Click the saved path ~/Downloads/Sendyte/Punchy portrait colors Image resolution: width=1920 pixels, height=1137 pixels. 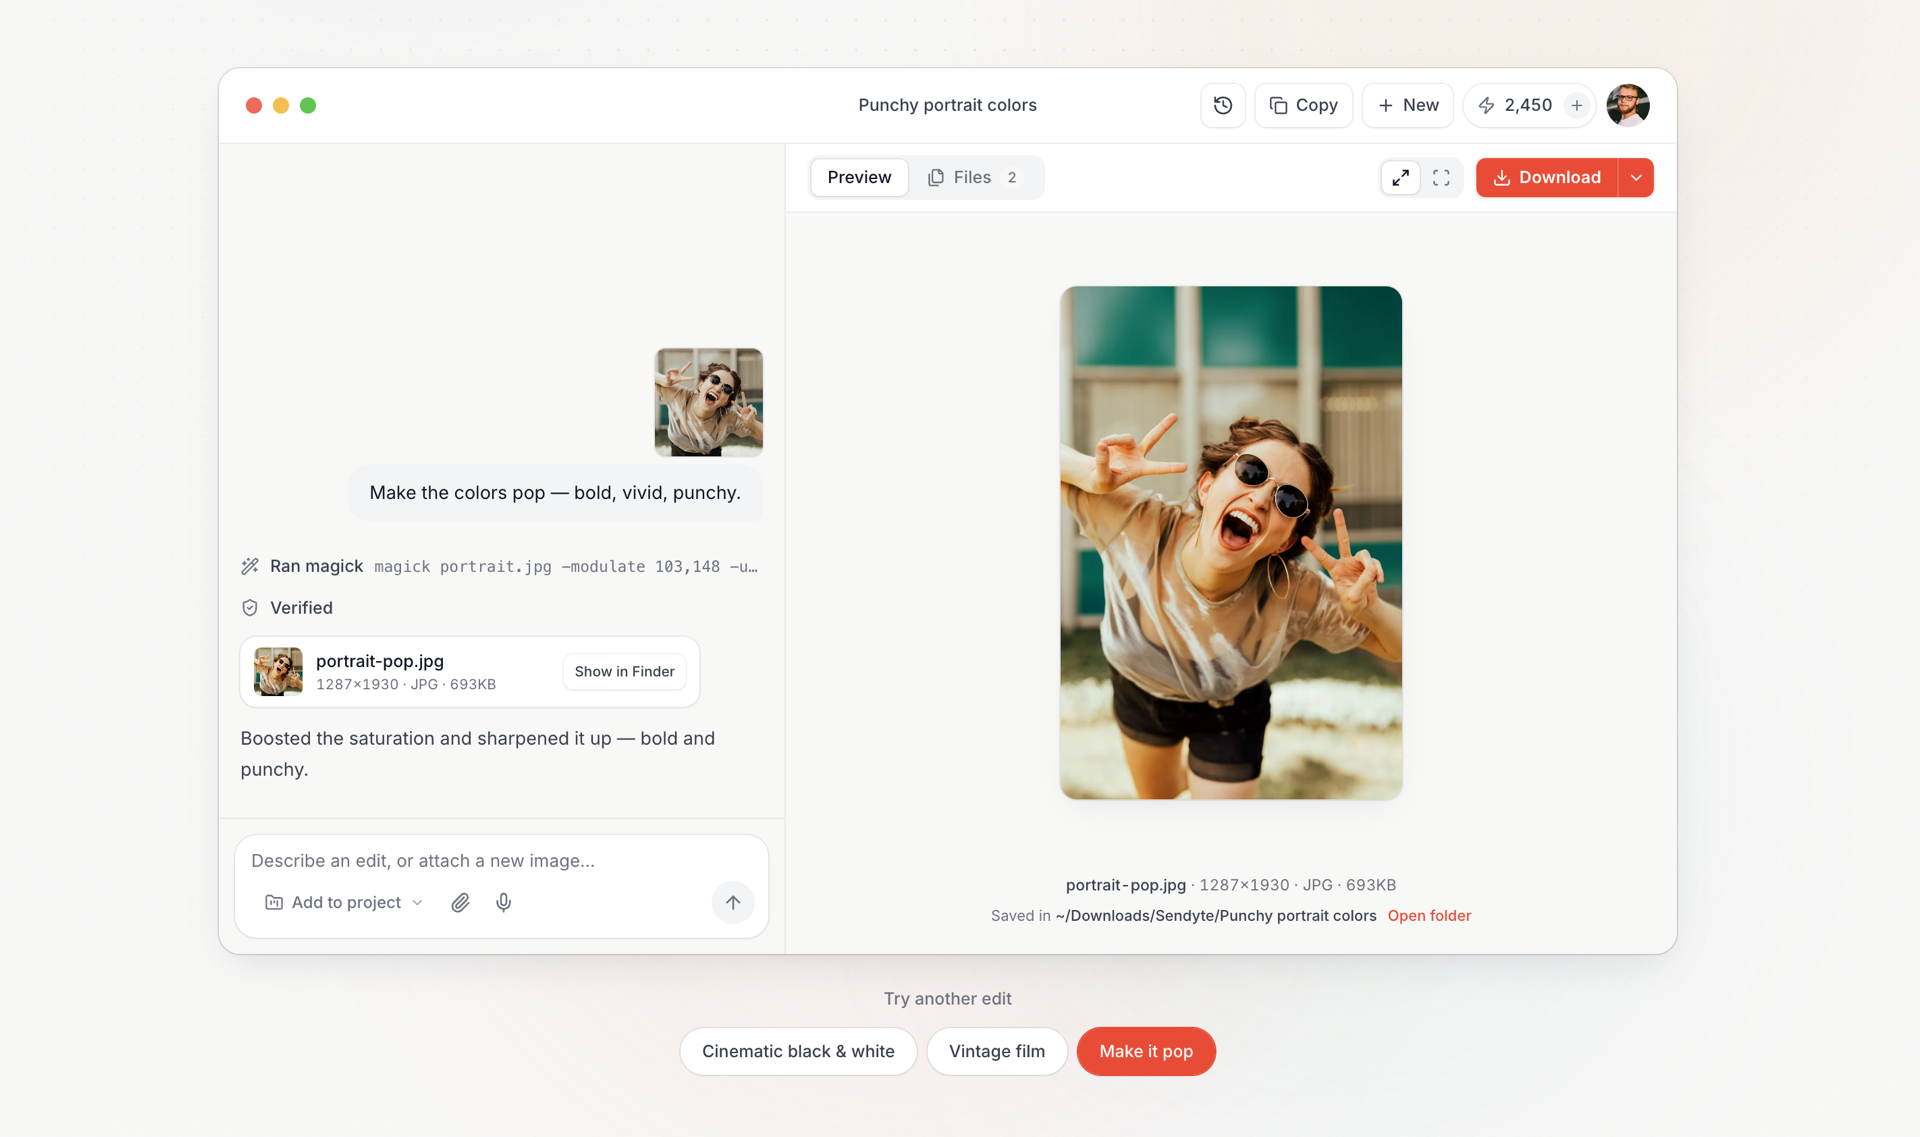(1216, 916)
